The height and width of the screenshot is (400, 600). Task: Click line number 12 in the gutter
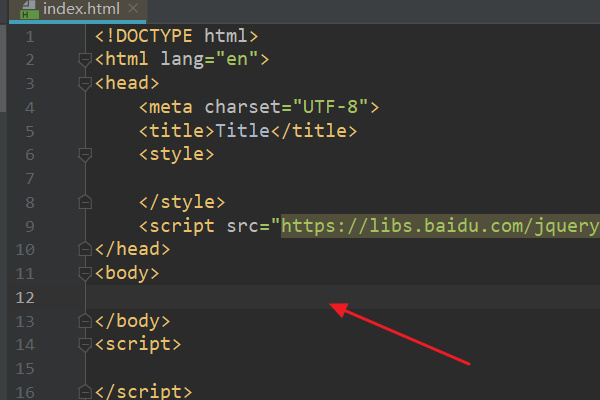coord(25,297)
